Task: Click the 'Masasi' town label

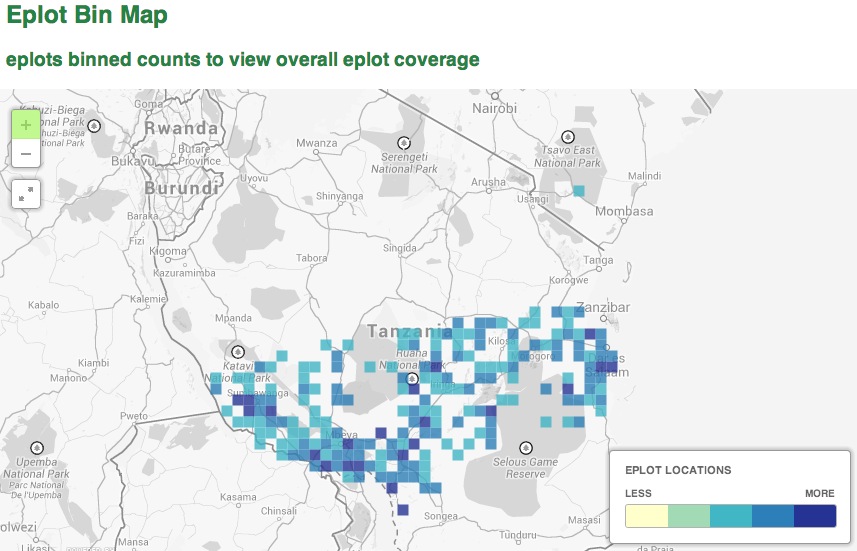Action: coord(584,519)
